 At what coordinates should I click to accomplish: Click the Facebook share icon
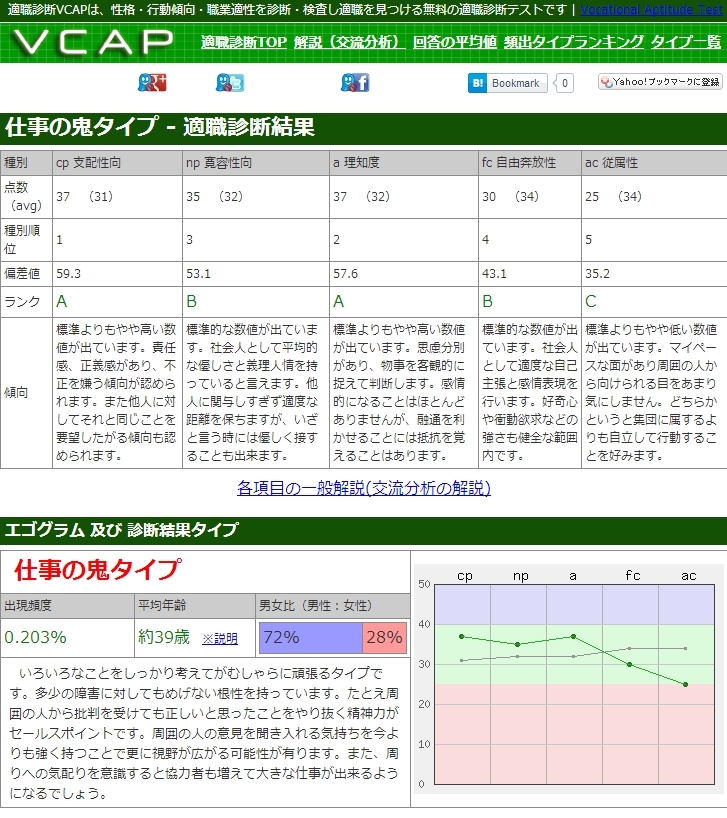click(x=355, y=83)
